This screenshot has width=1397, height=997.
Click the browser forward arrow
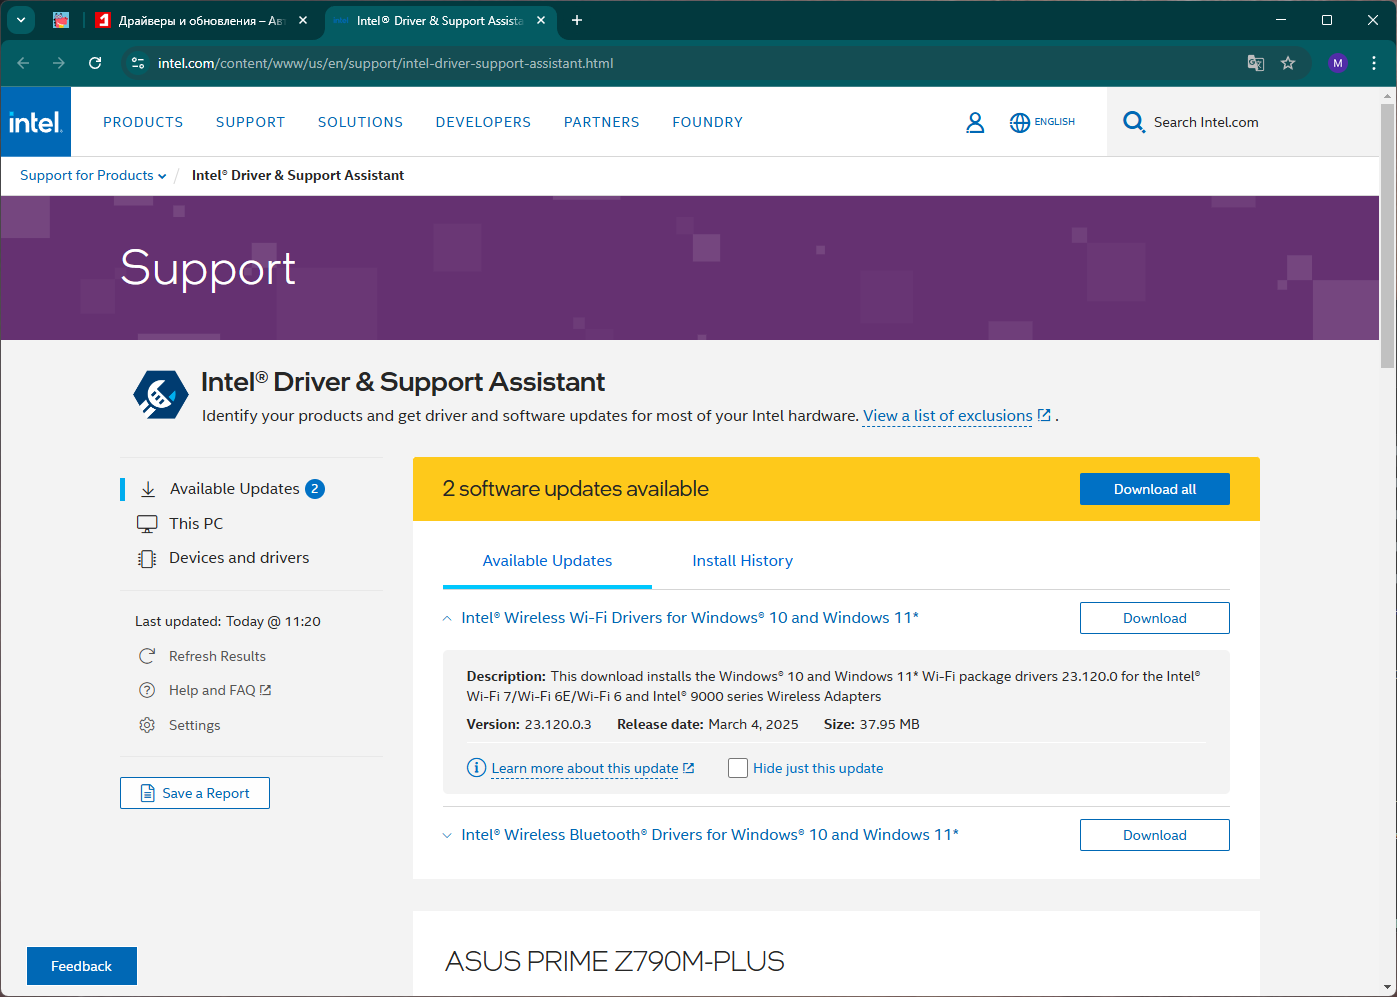point(59,63)
